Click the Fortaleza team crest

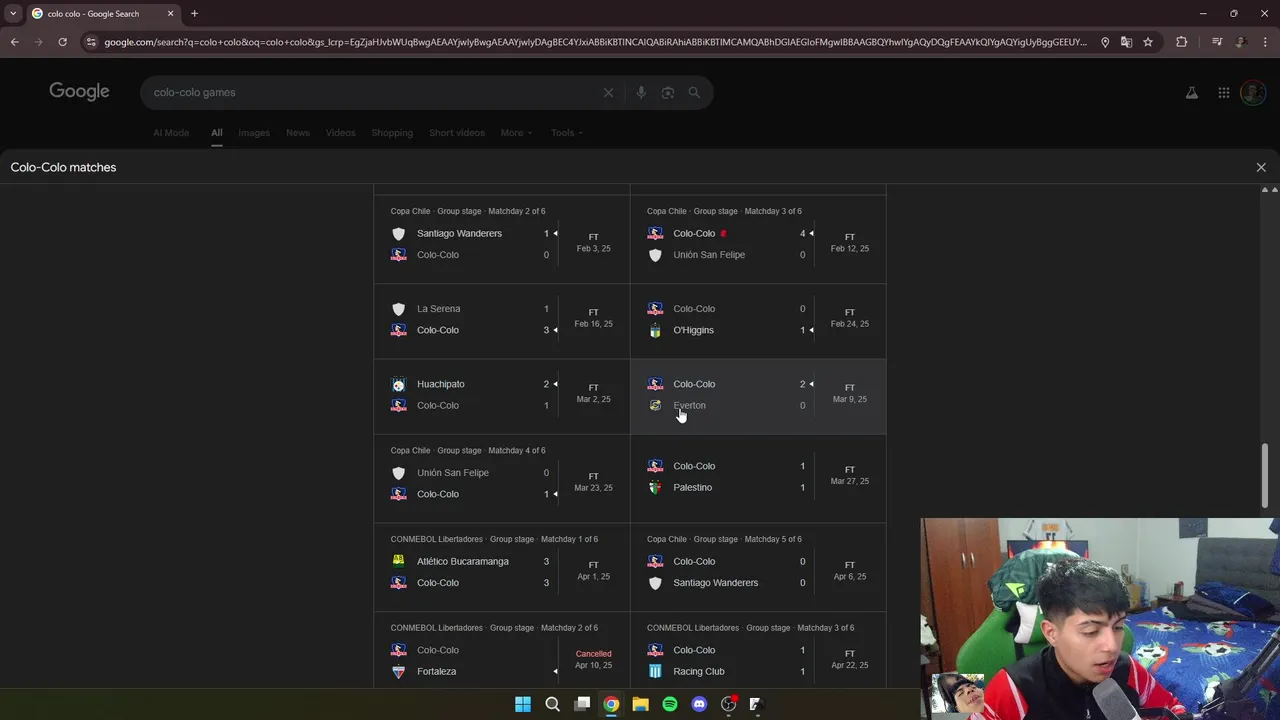pos(398,671)
